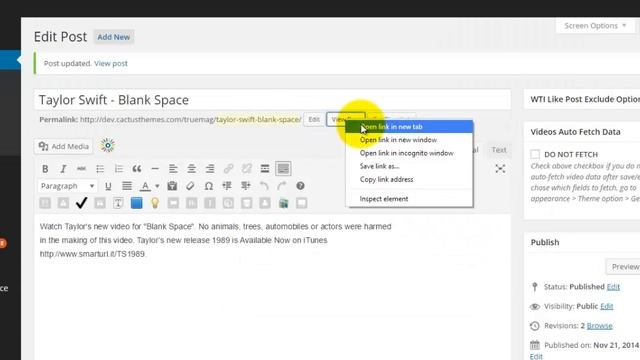Toggle the toolbar kitchen sink
640x360 pixels.
(x=283, y=169)
